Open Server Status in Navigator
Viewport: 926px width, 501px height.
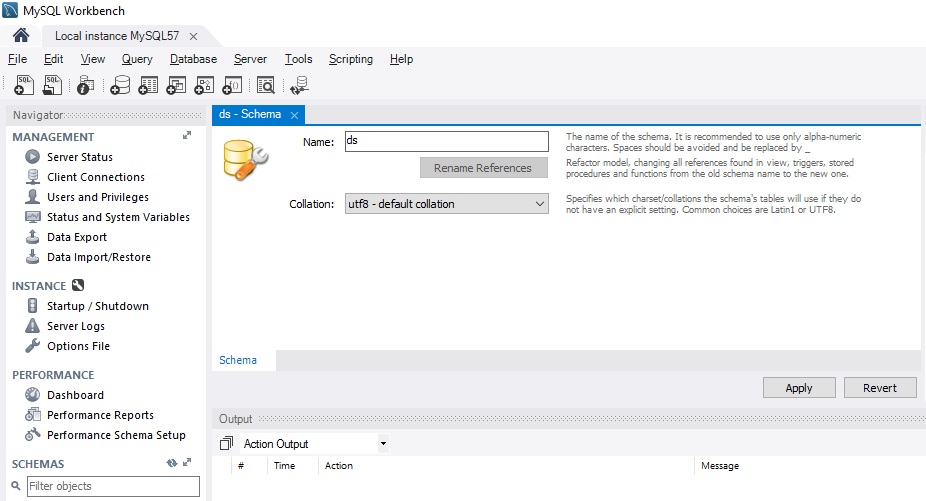(x=80, y=157)
